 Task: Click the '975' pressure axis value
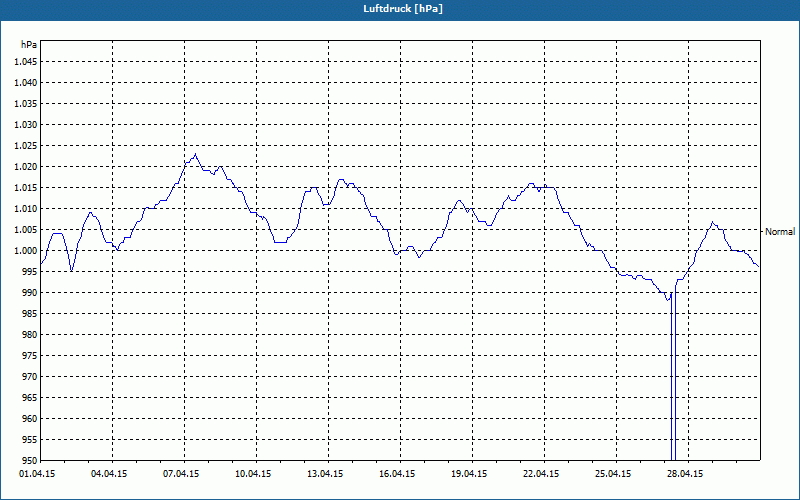(x=30, y=356)
